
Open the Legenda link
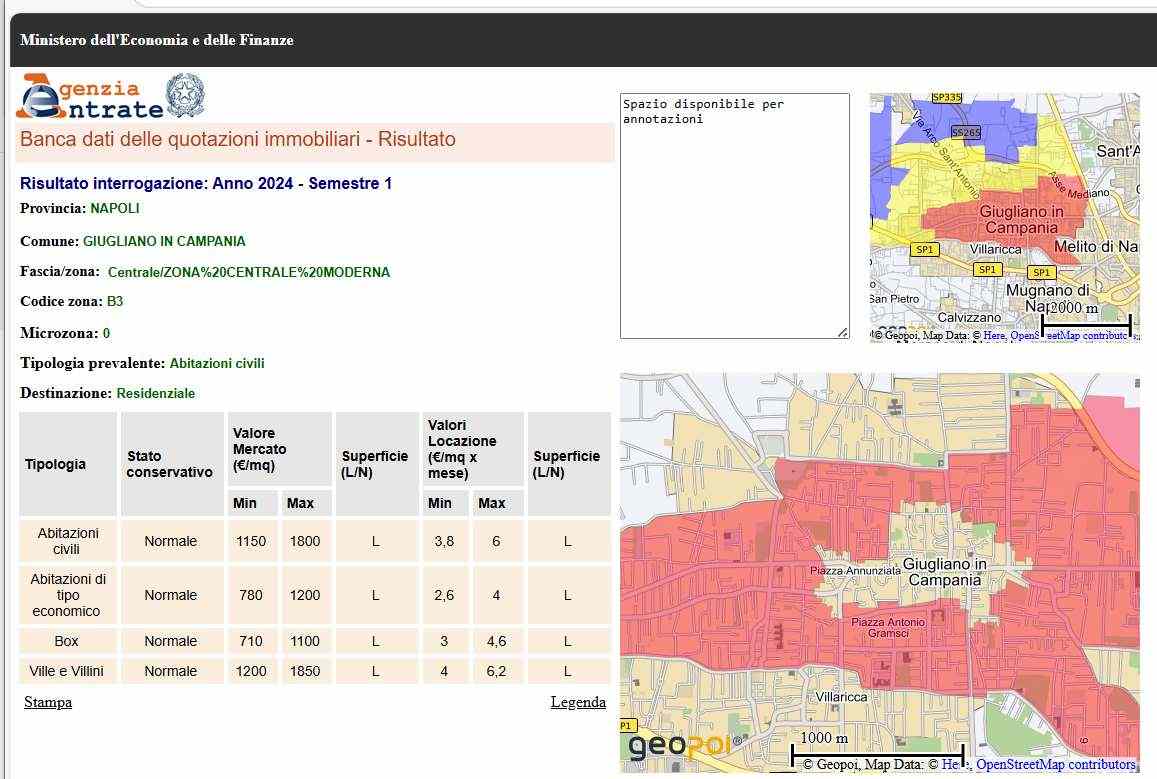pyautogui.click(x=578, y=702)
